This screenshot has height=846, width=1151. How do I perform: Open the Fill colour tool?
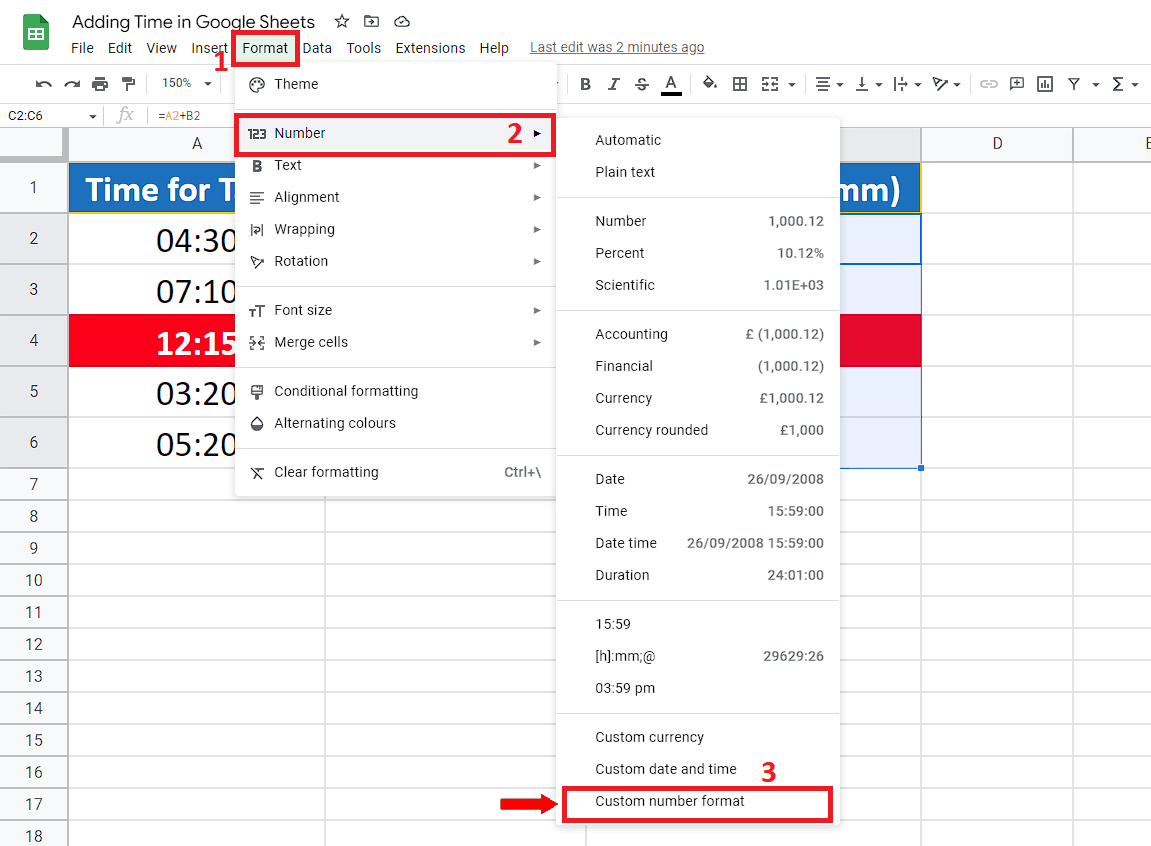tap(710, 83)
